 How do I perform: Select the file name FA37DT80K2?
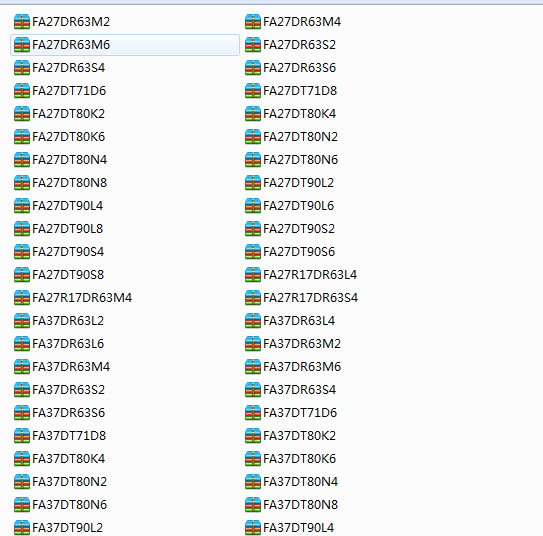300,436
